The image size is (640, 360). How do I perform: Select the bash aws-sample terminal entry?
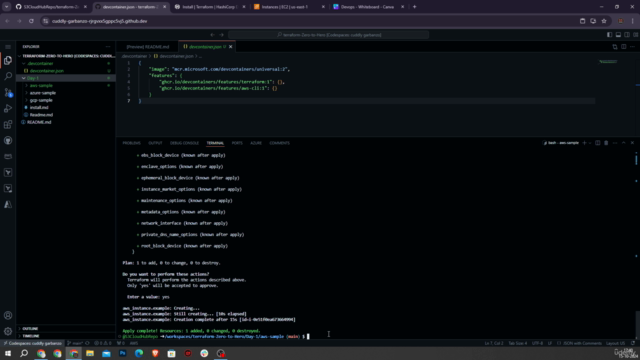point(561,143)
